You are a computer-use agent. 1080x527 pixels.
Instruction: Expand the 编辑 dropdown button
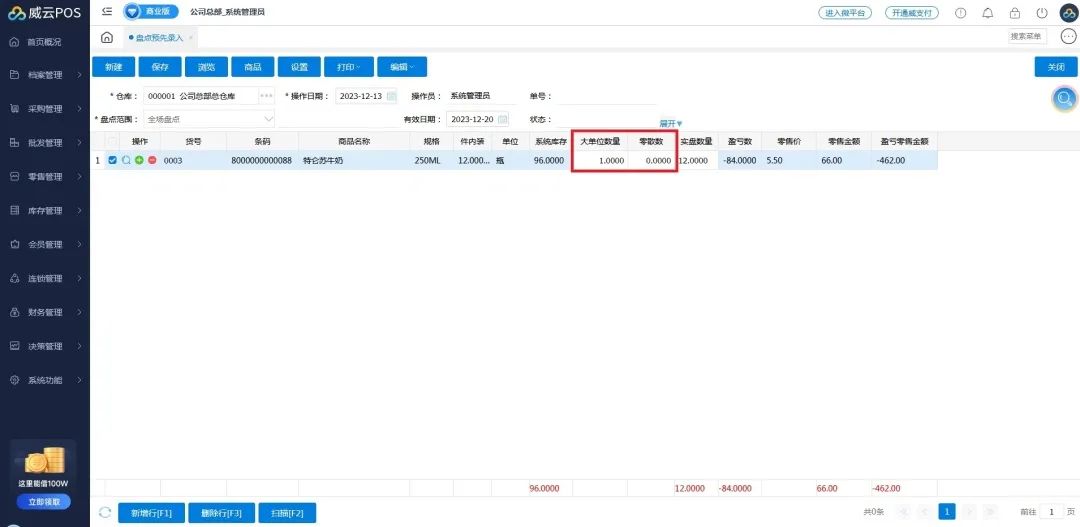(402, 67)
